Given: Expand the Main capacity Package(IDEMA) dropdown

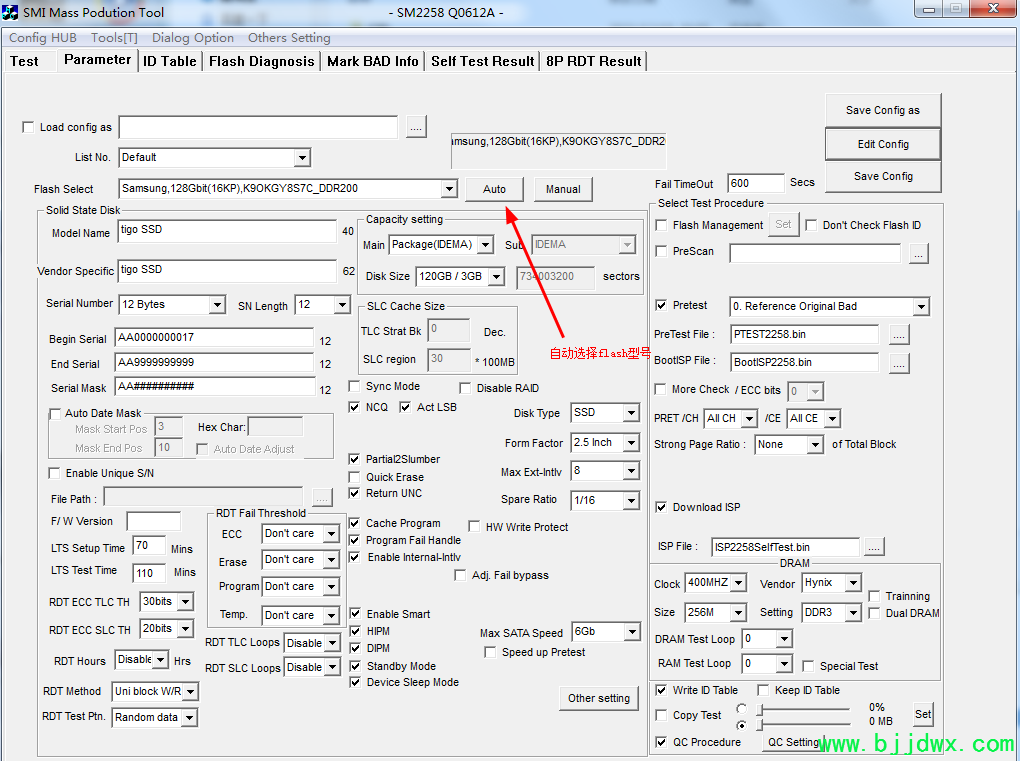Looking at the screenshot, I should pos(485,245).
